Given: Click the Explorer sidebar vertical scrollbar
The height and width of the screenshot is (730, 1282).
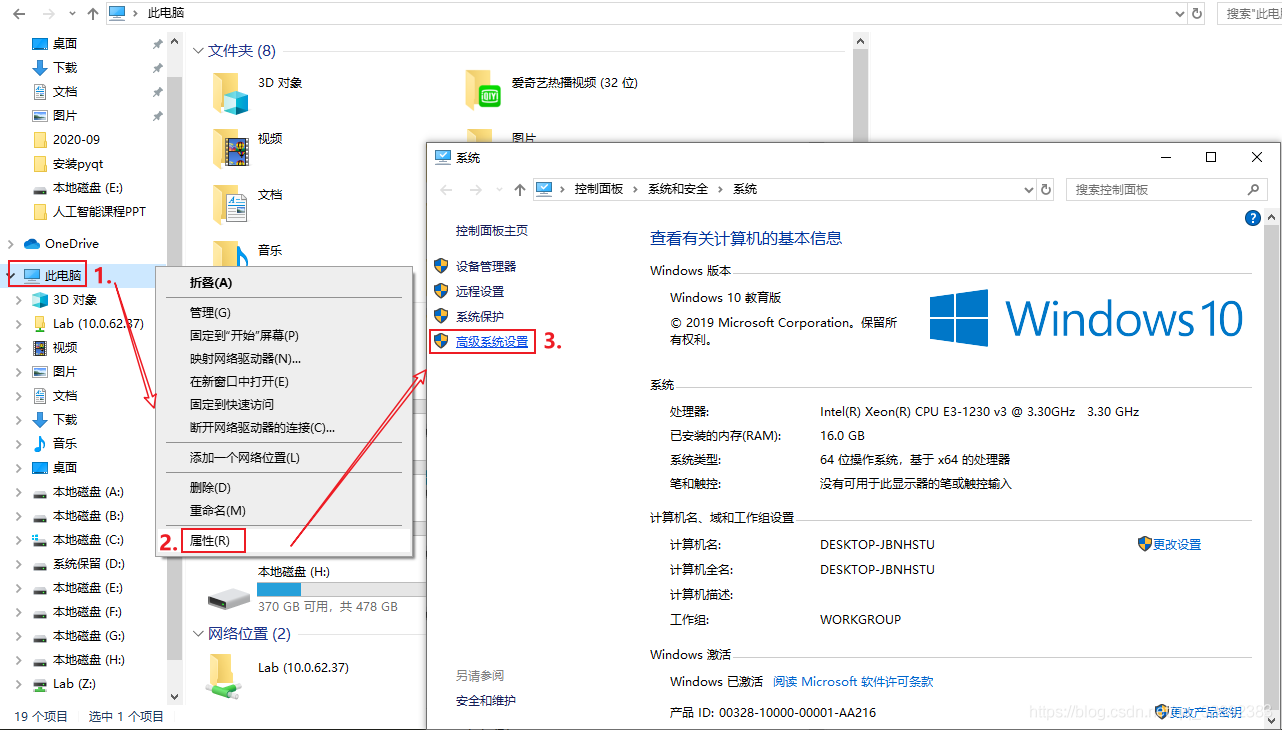Looking at the screenshot, I should click(x=174, y=370).
